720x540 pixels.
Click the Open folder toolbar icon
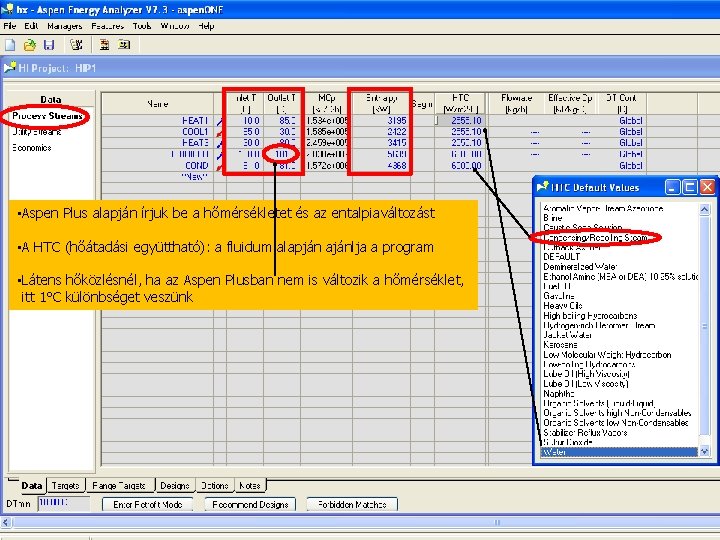tap(30, 45)
